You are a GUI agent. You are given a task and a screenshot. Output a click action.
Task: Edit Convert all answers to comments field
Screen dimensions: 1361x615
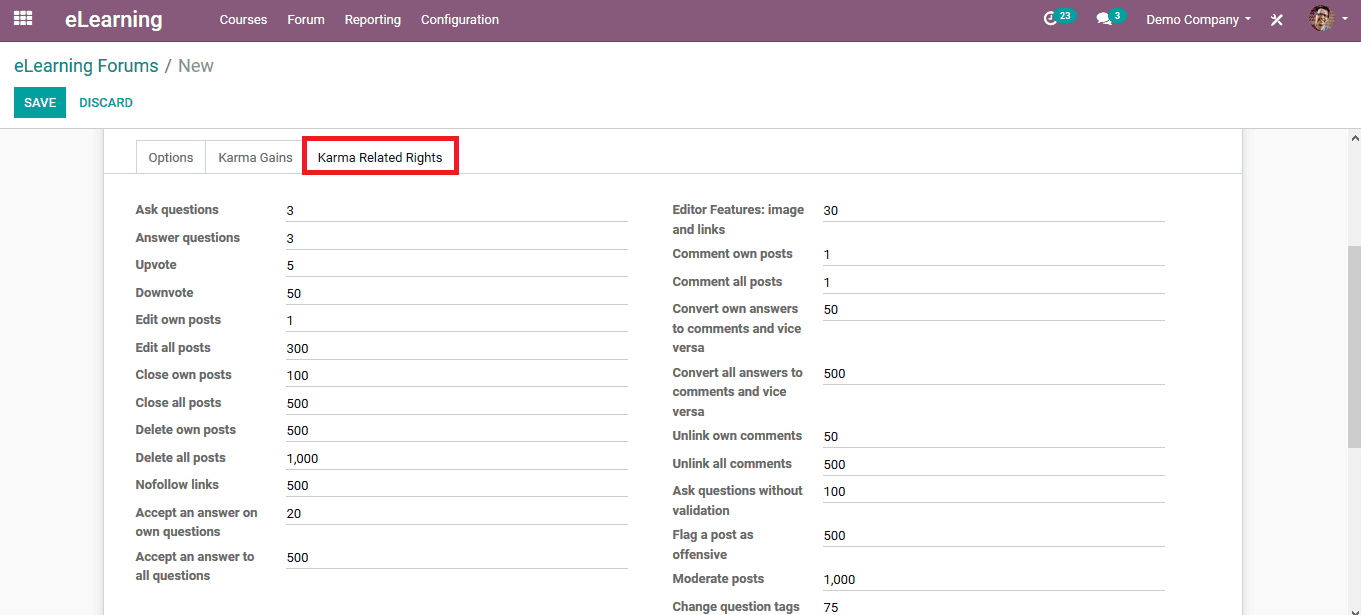pyautogui.click(x=994, y=373)
